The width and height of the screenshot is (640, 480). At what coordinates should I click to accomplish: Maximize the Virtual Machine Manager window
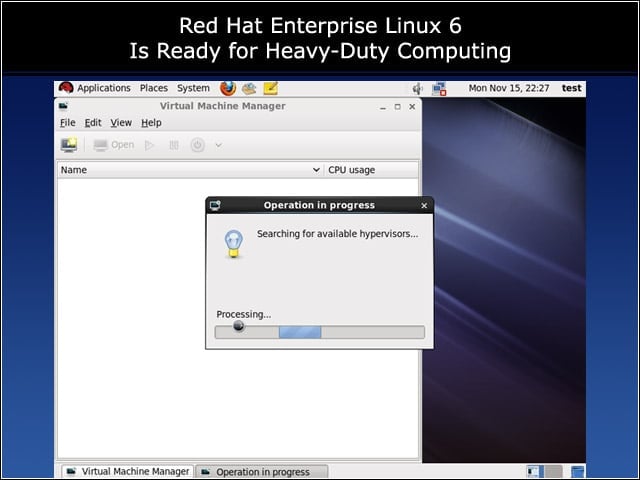tap(398, 107)
